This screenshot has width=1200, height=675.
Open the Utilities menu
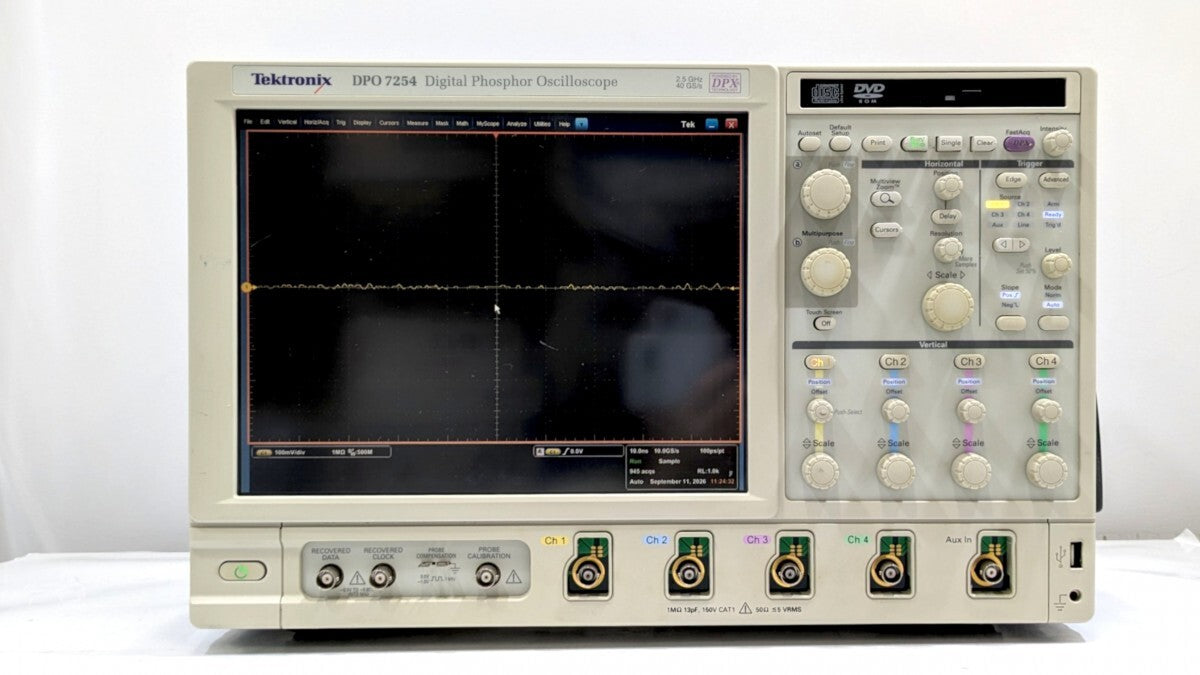pyautogui.click(x=542, y=122)
